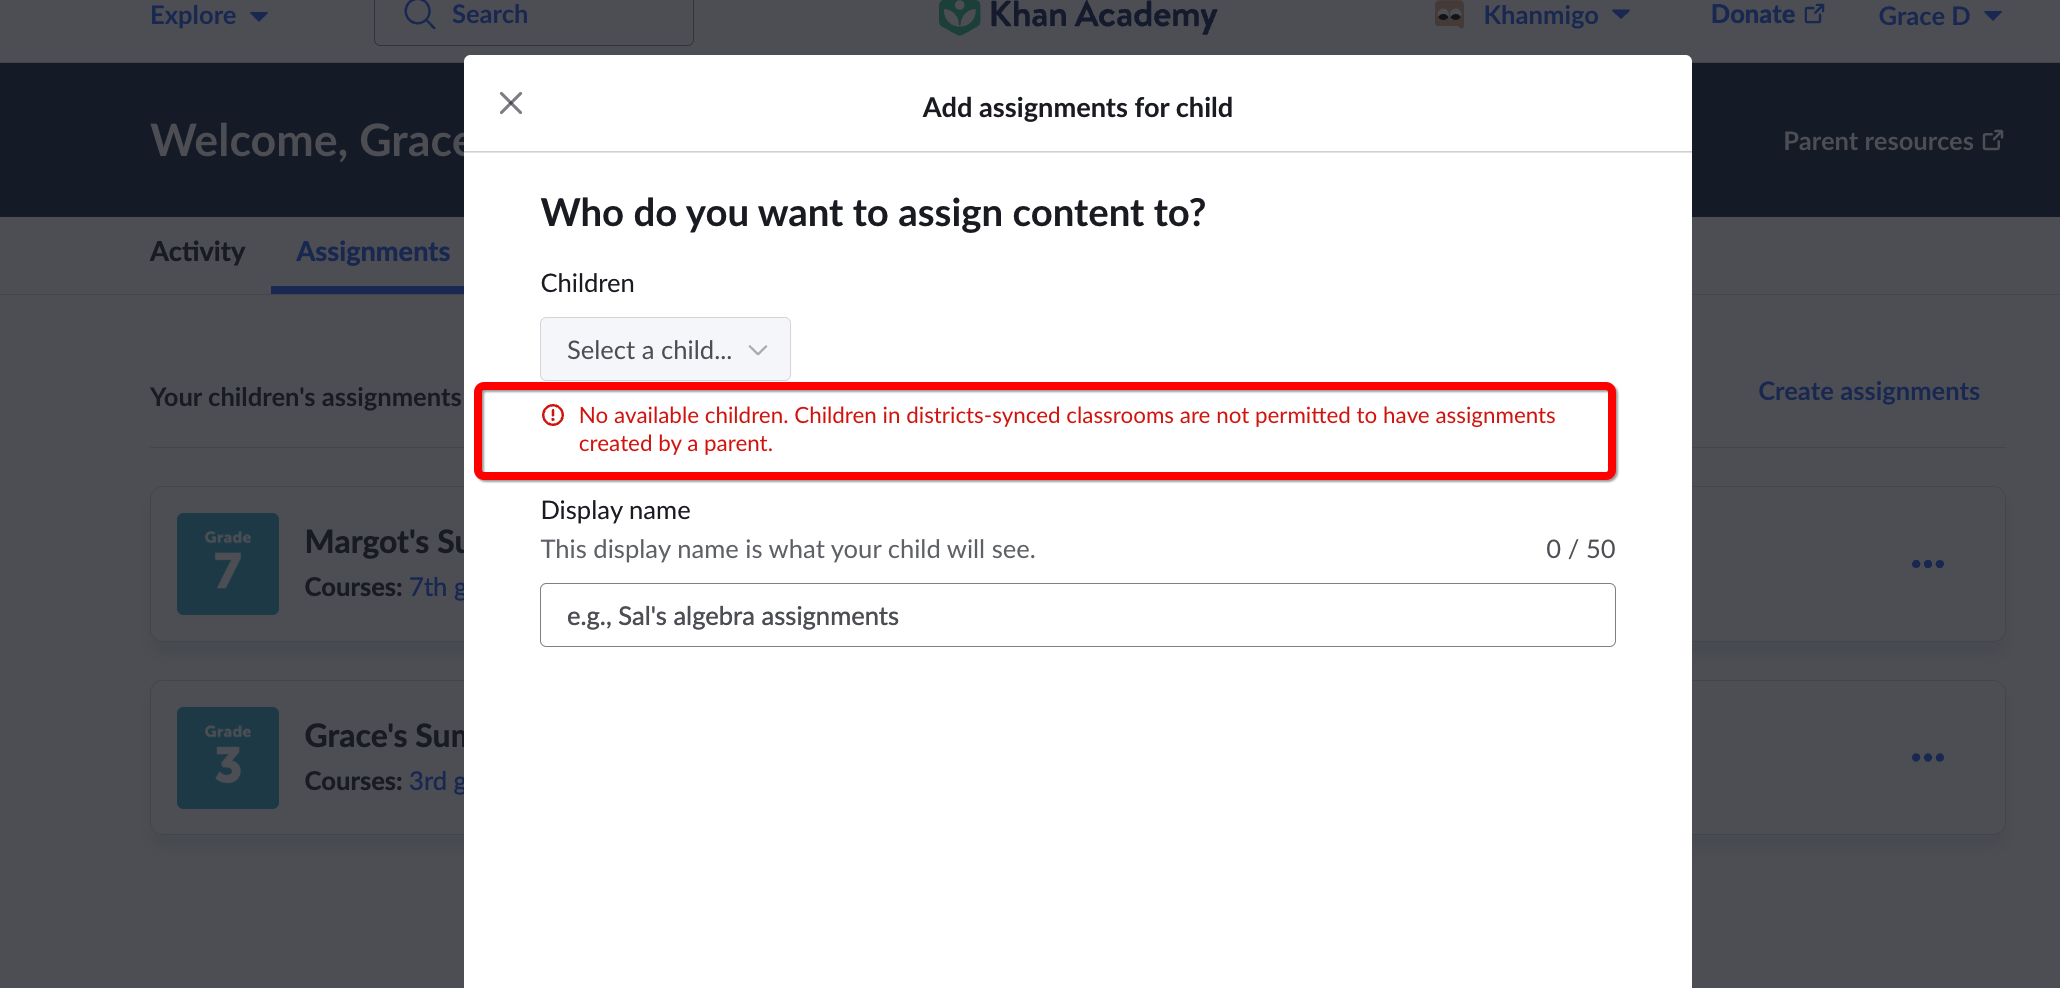Click the red error alert icon

553,415
